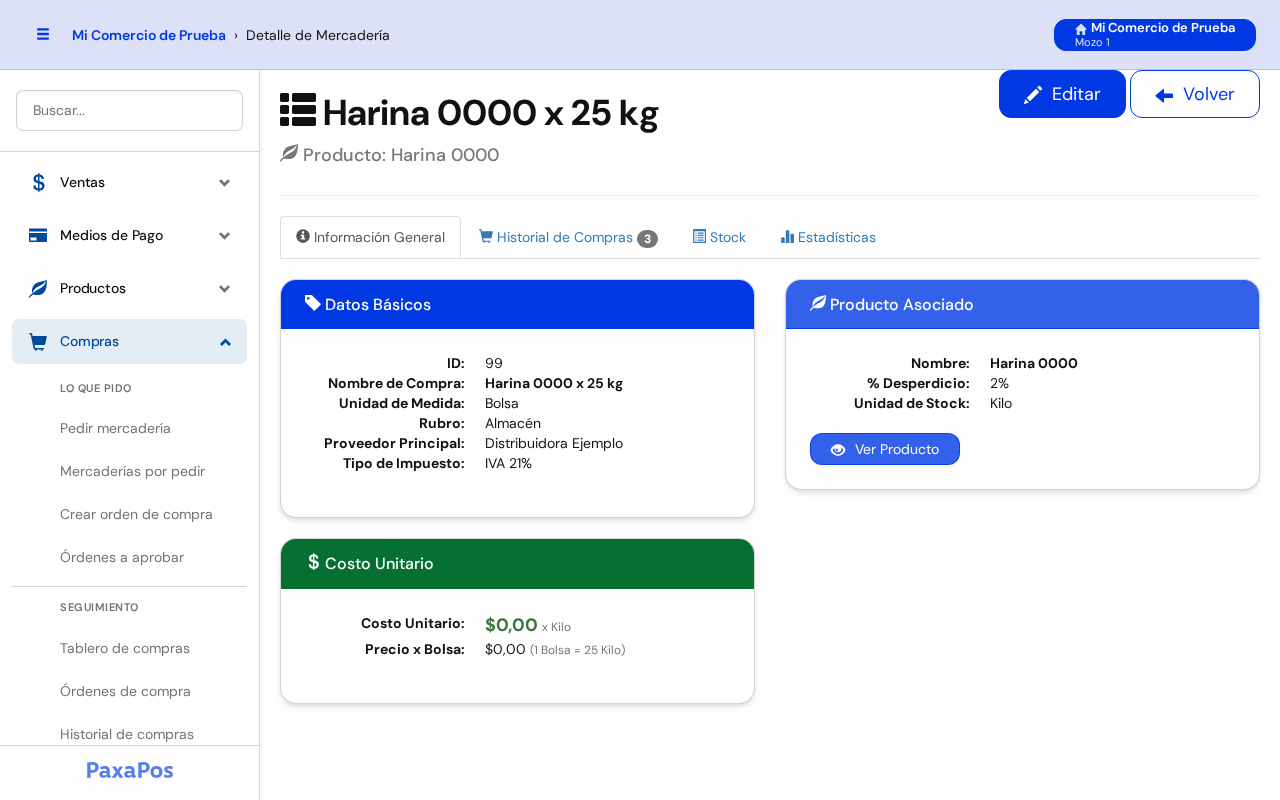Click the dollar icon beside Ventas
The height and width of the screenshot is (800, 1280).
pyautogui.click(x=38, y=182)
